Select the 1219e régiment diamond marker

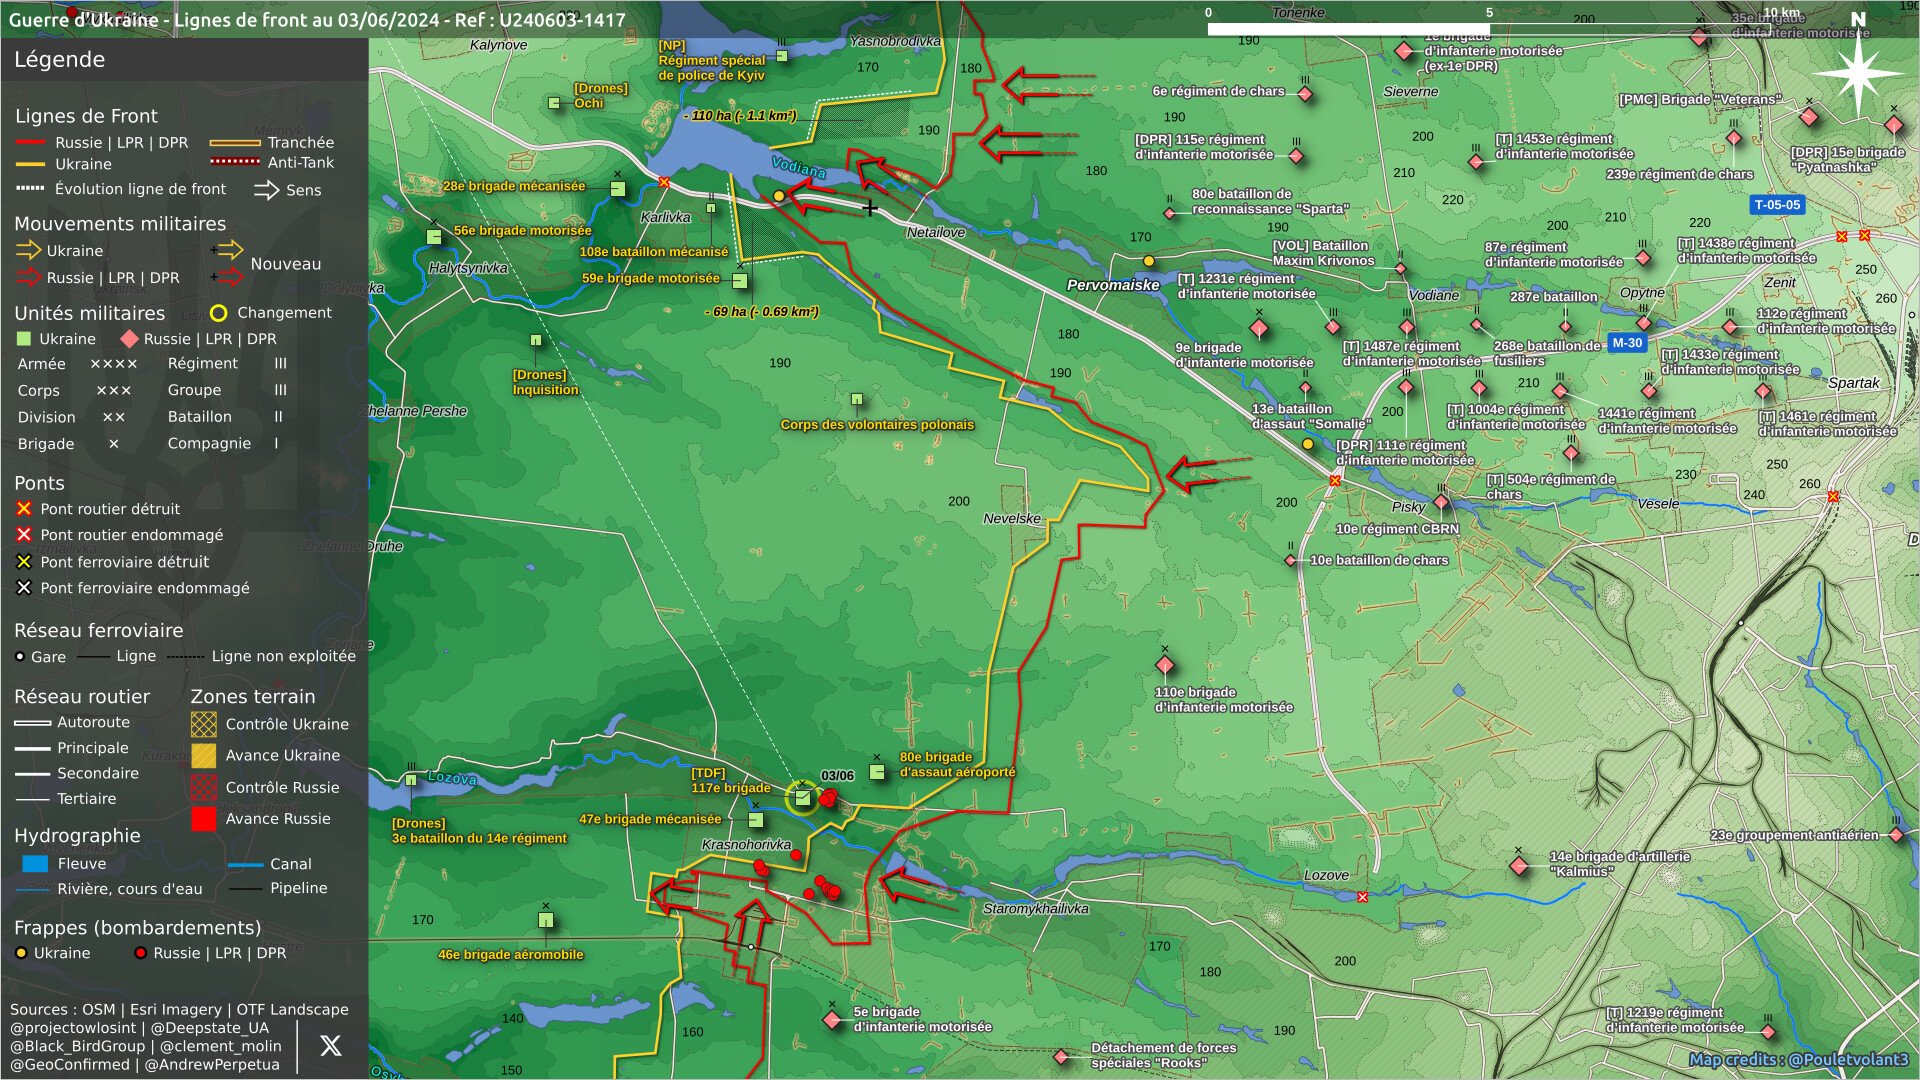click(x=1768, y=1031)
